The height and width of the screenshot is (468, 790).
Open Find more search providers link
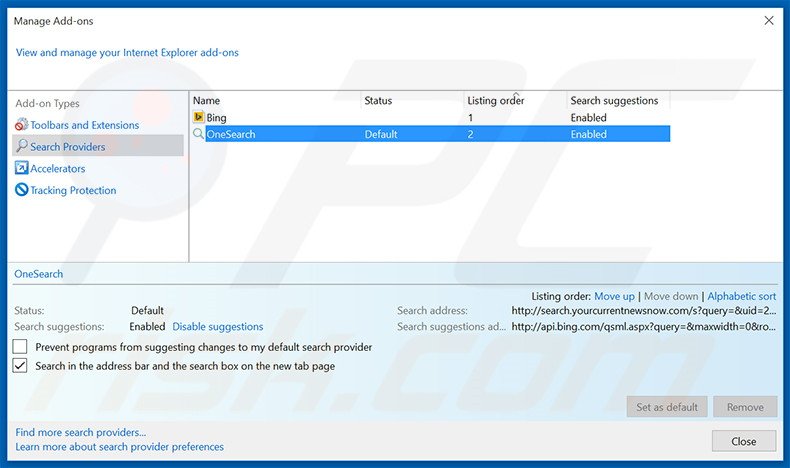tap(81, 432)
